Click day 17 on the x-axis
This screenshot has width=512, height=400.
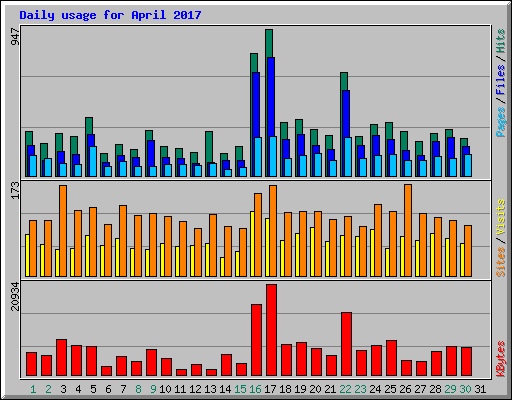pyautogui.click(x=270, y=389)
